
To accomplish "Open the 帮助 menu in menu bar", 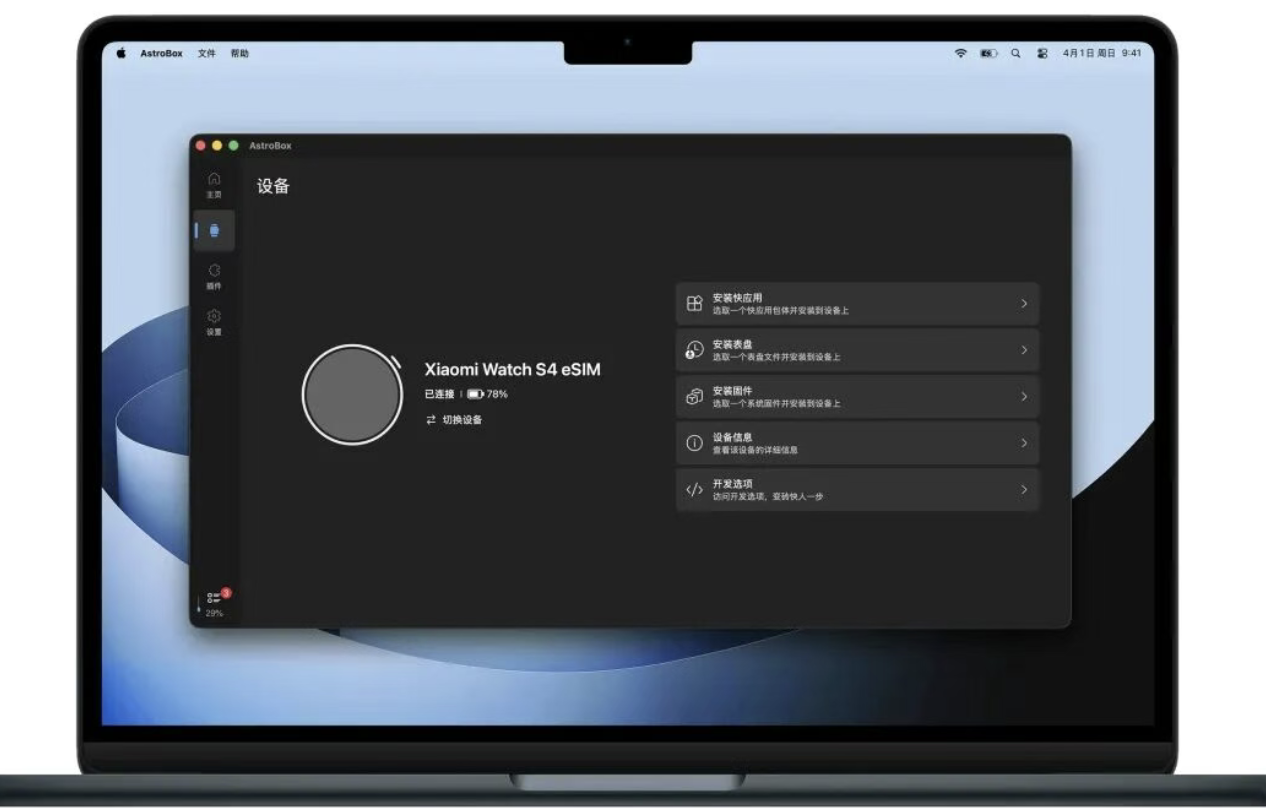I will click(x=240, y=53).
